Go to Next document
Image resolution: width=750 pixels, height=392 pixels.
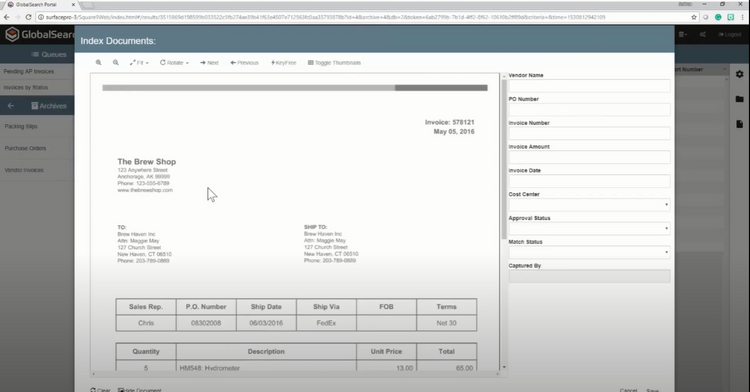pos(210,63)
